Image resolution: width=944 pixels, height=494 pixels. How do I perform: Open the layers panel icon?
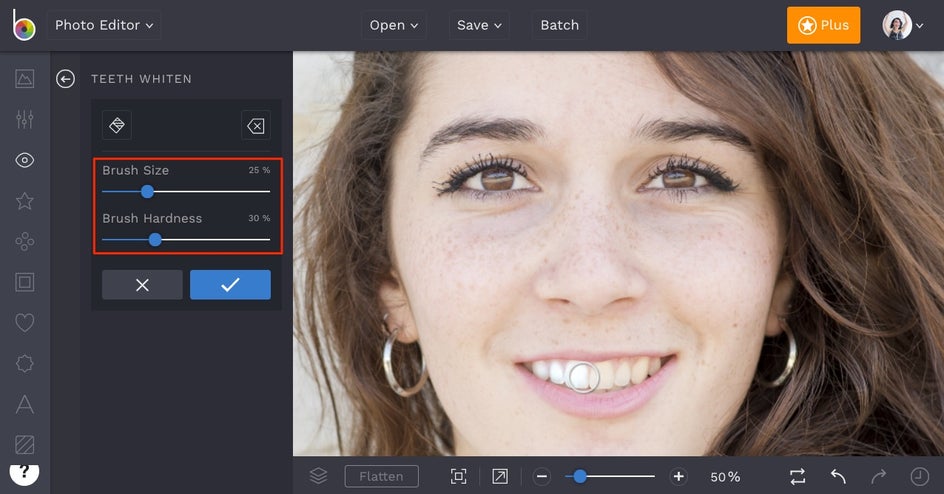point(318,477)
